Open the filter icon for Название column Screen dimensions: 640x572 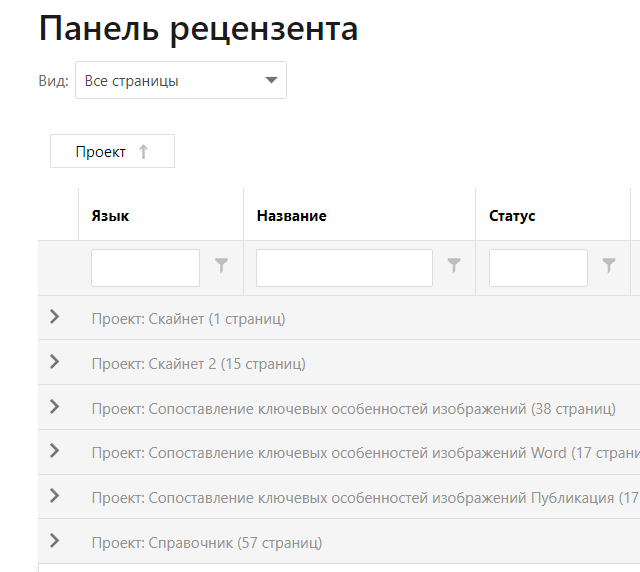(453, 265)
